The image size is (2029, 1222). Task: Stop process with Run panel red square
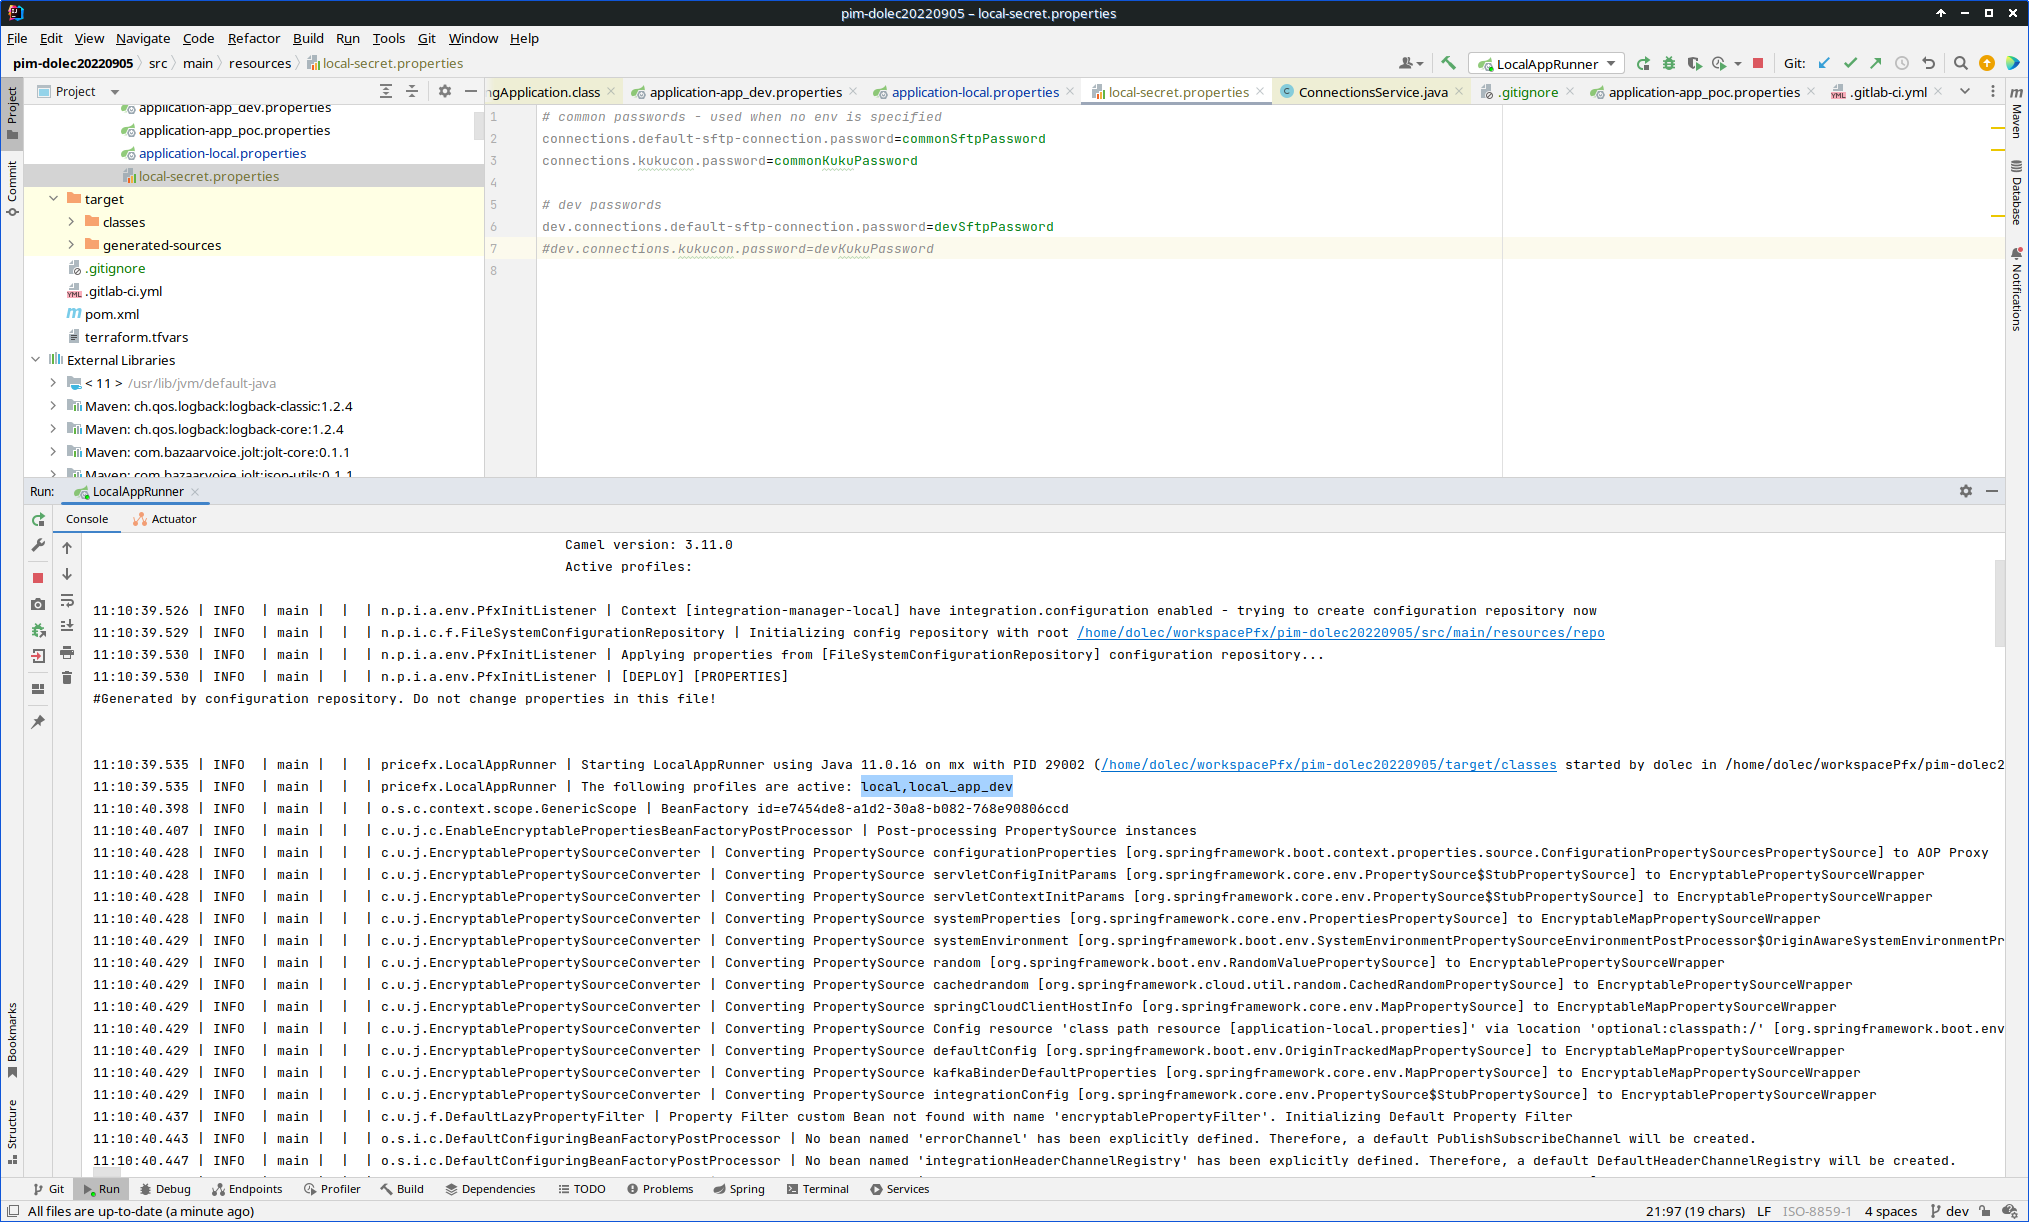tap(38, 578)
